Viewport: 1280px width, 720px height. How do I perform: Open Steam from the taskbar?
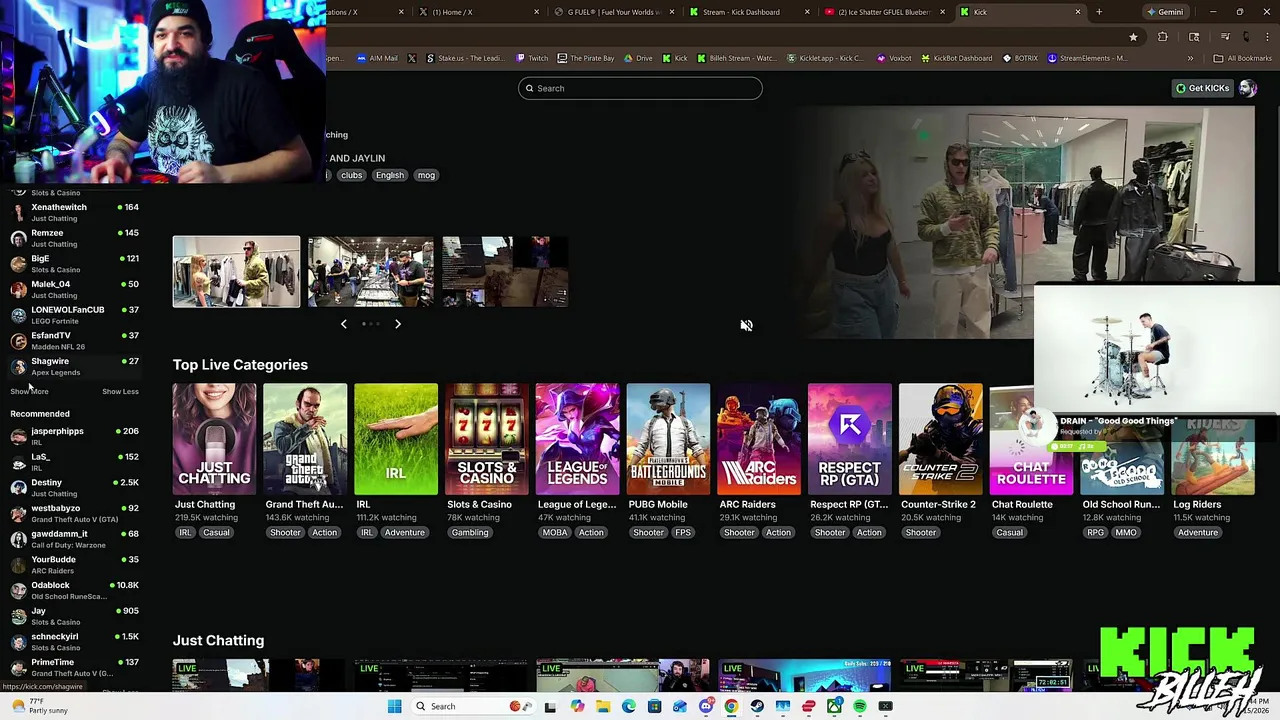[x=757, y=706]
